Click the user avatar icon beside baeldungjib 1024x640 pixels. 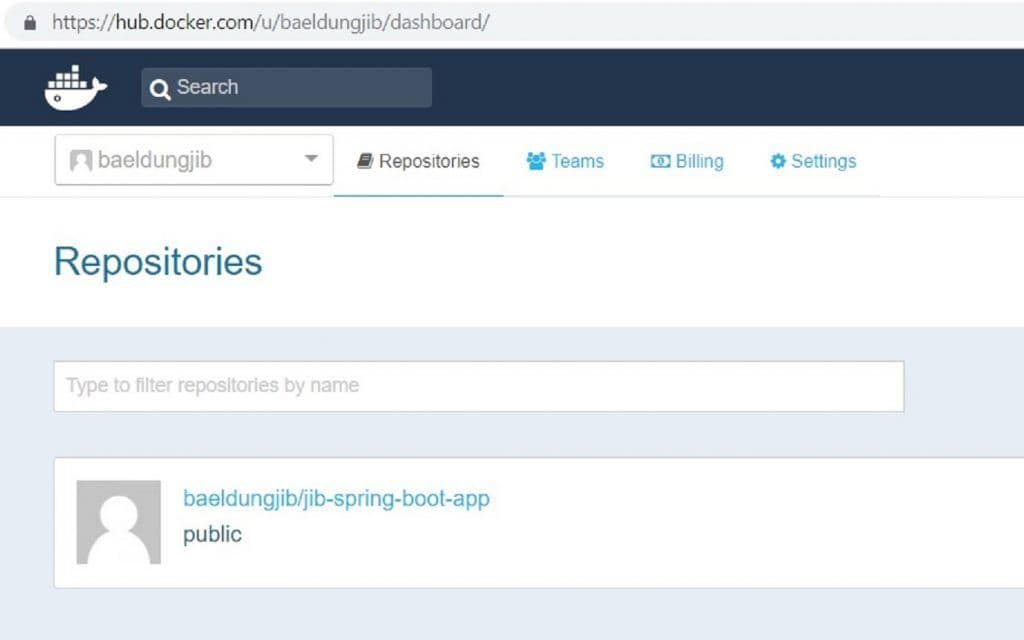(x=81, y=161)
